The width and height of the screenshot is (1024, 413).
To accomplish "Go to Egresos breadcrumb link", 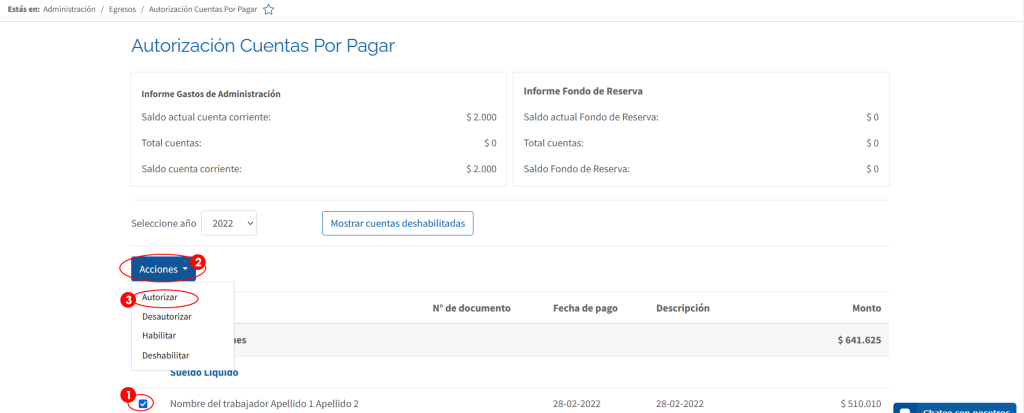I will (123, 10).
